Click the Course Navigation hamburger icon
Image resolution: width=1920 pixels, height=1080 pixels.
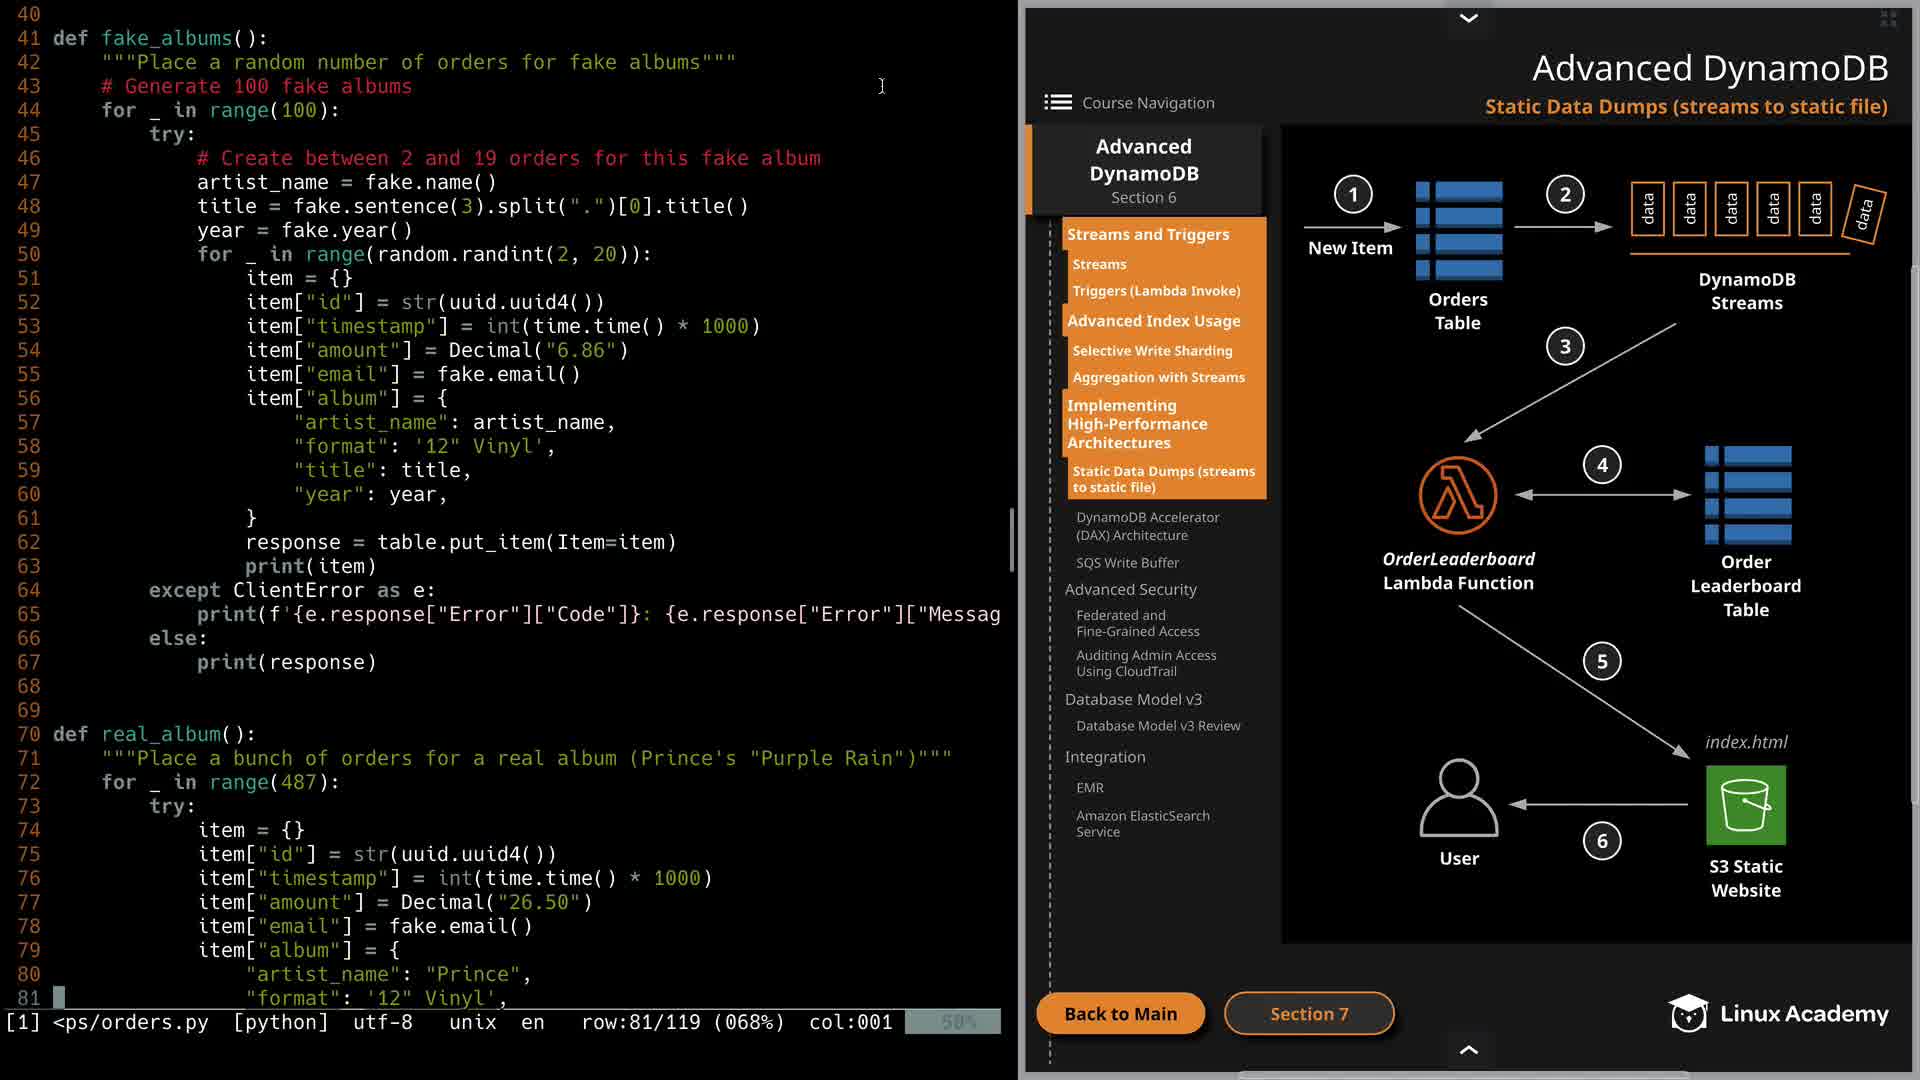(1057, 102)
